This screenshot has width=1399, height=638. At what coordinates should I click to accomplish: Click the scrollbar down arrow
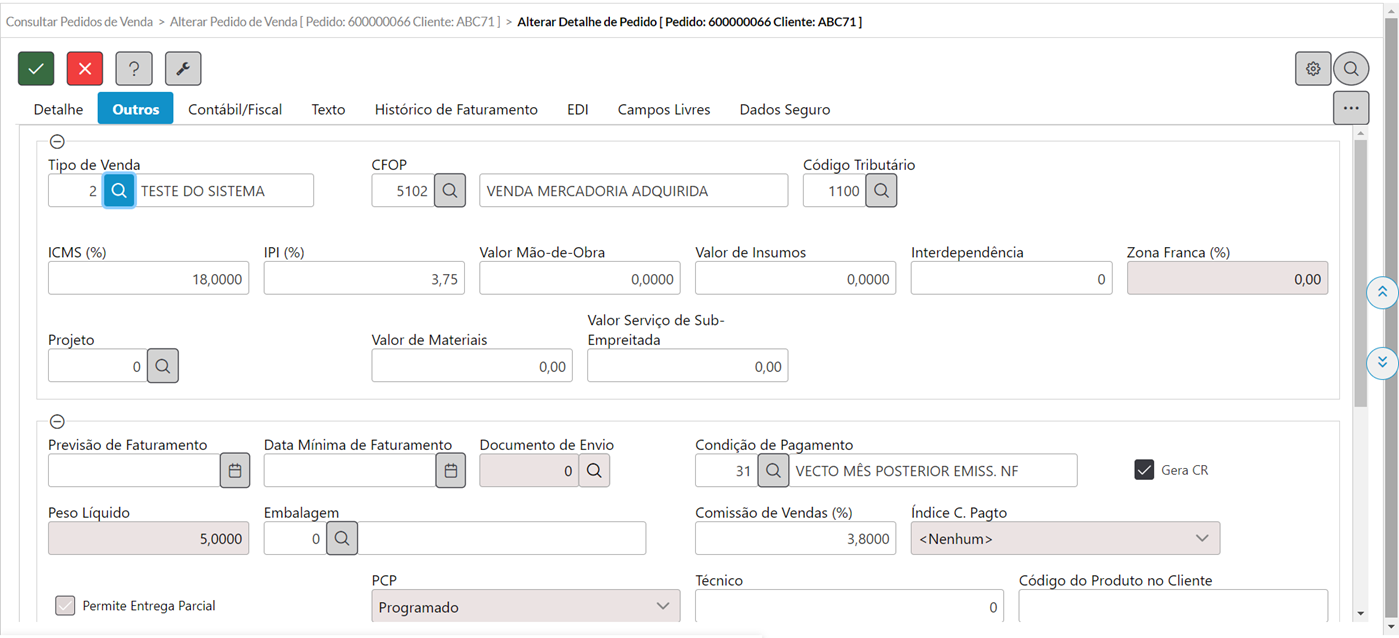coord(1360,613)
